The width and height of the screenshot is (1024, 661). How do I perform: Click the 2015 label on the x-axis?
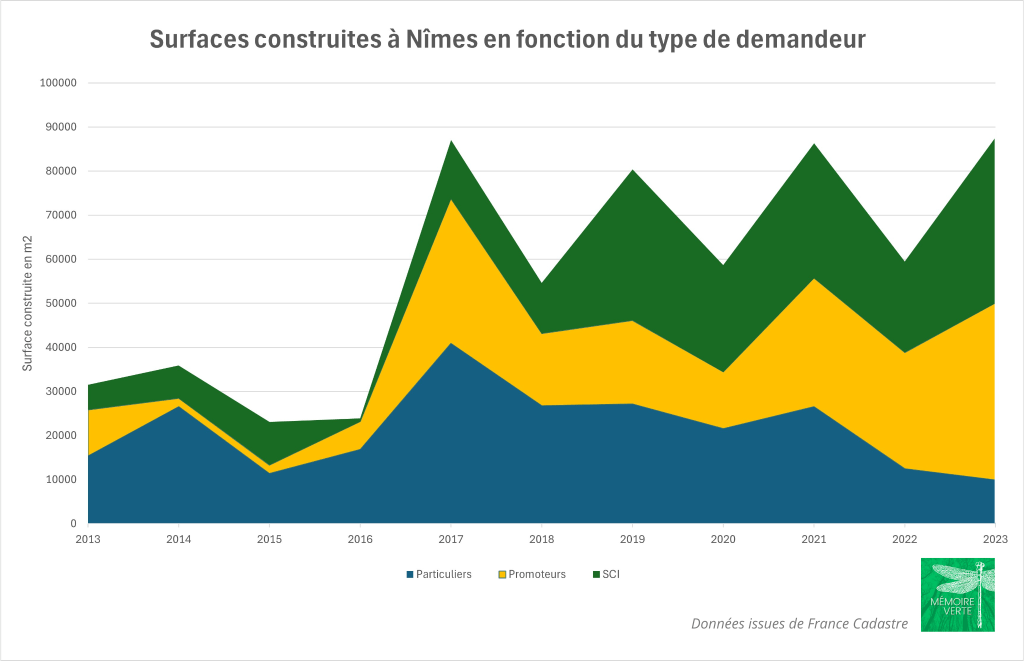tap(269, 539)
